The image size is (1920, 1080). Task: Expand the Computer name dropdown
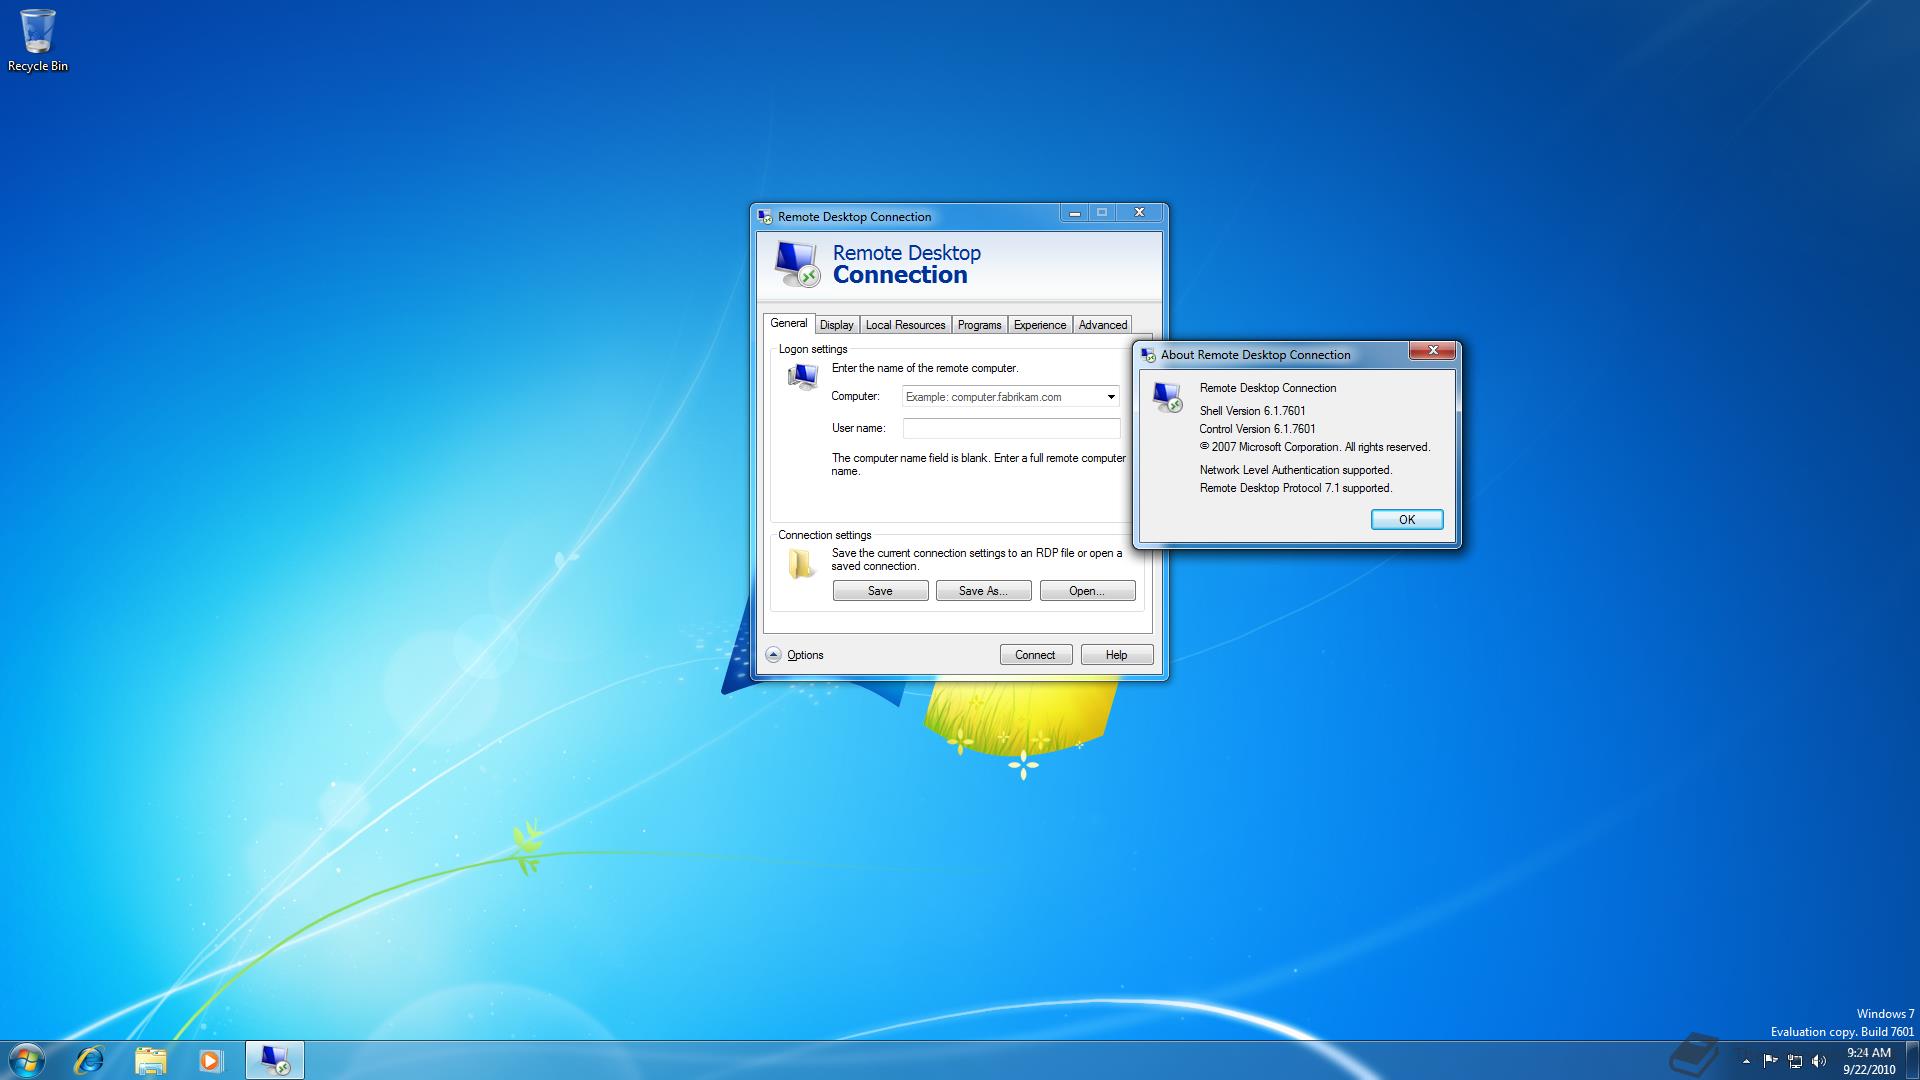1110,397
